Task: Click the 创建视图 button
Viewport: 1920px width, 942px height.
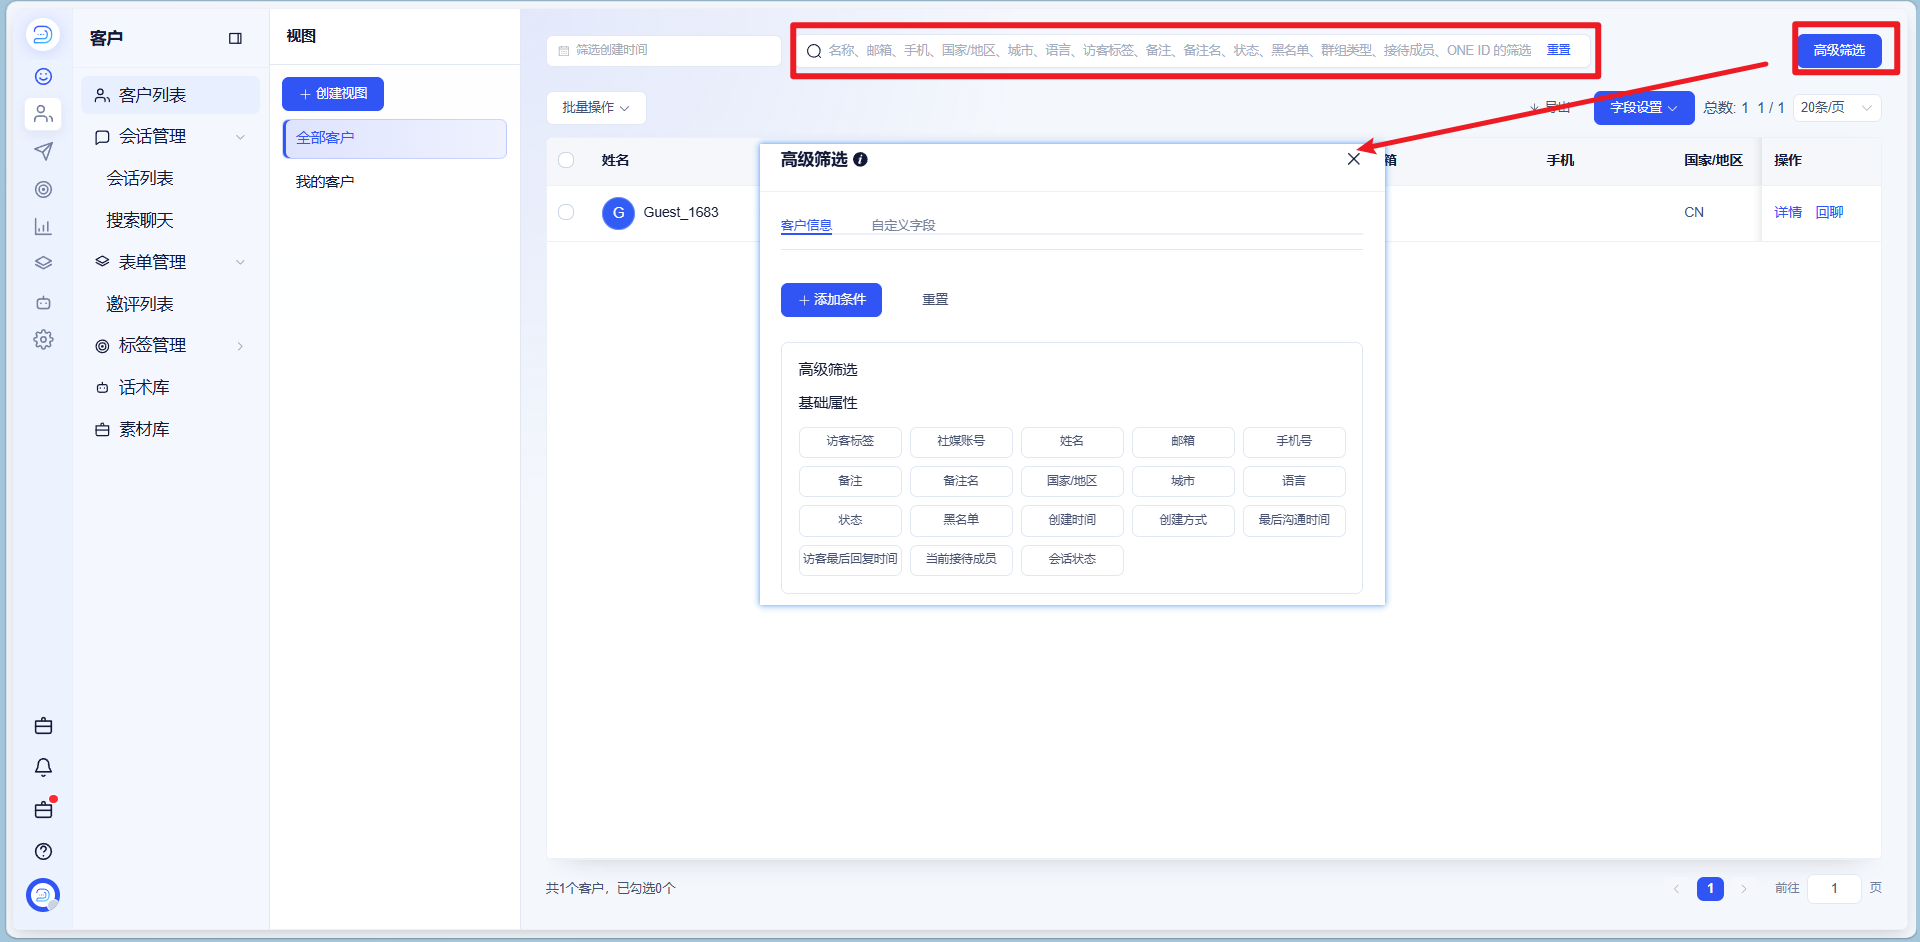Action: pos(333,94)
